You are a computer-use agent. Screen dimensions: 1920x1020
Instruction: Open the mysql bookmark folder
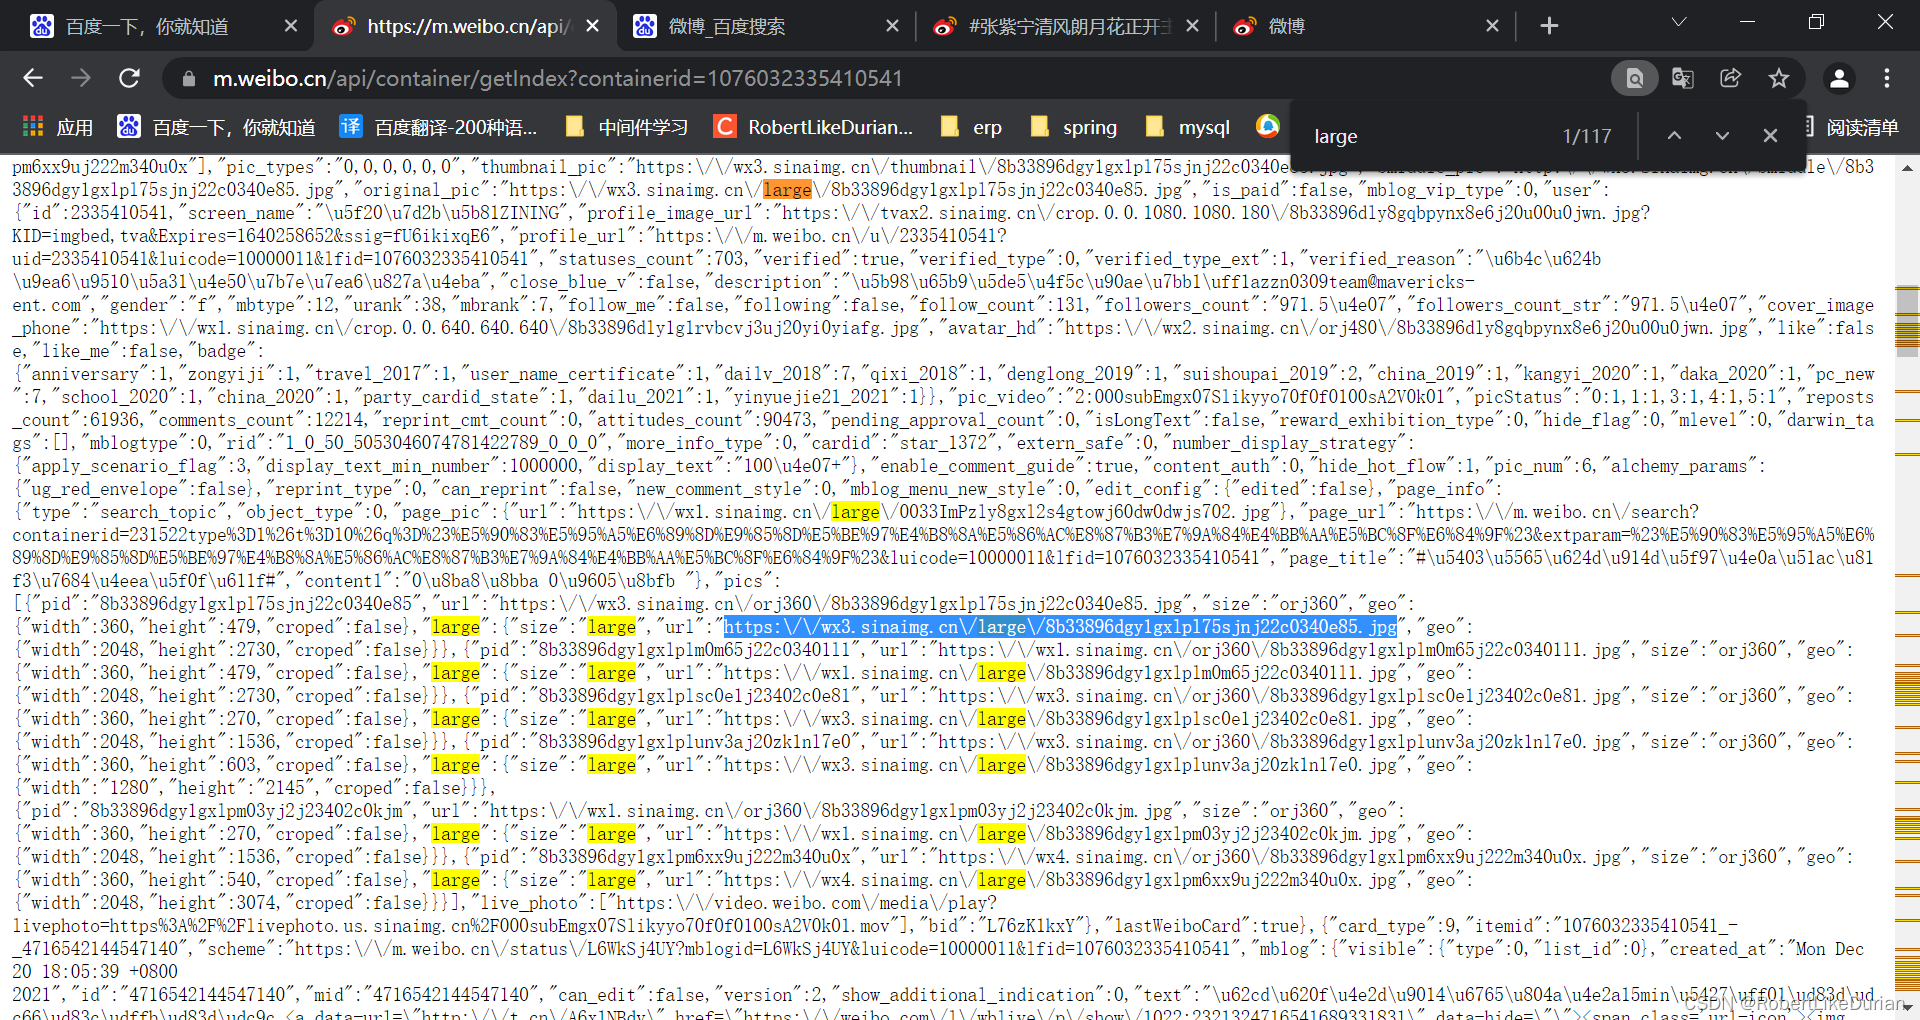(x=1187, y=127)
